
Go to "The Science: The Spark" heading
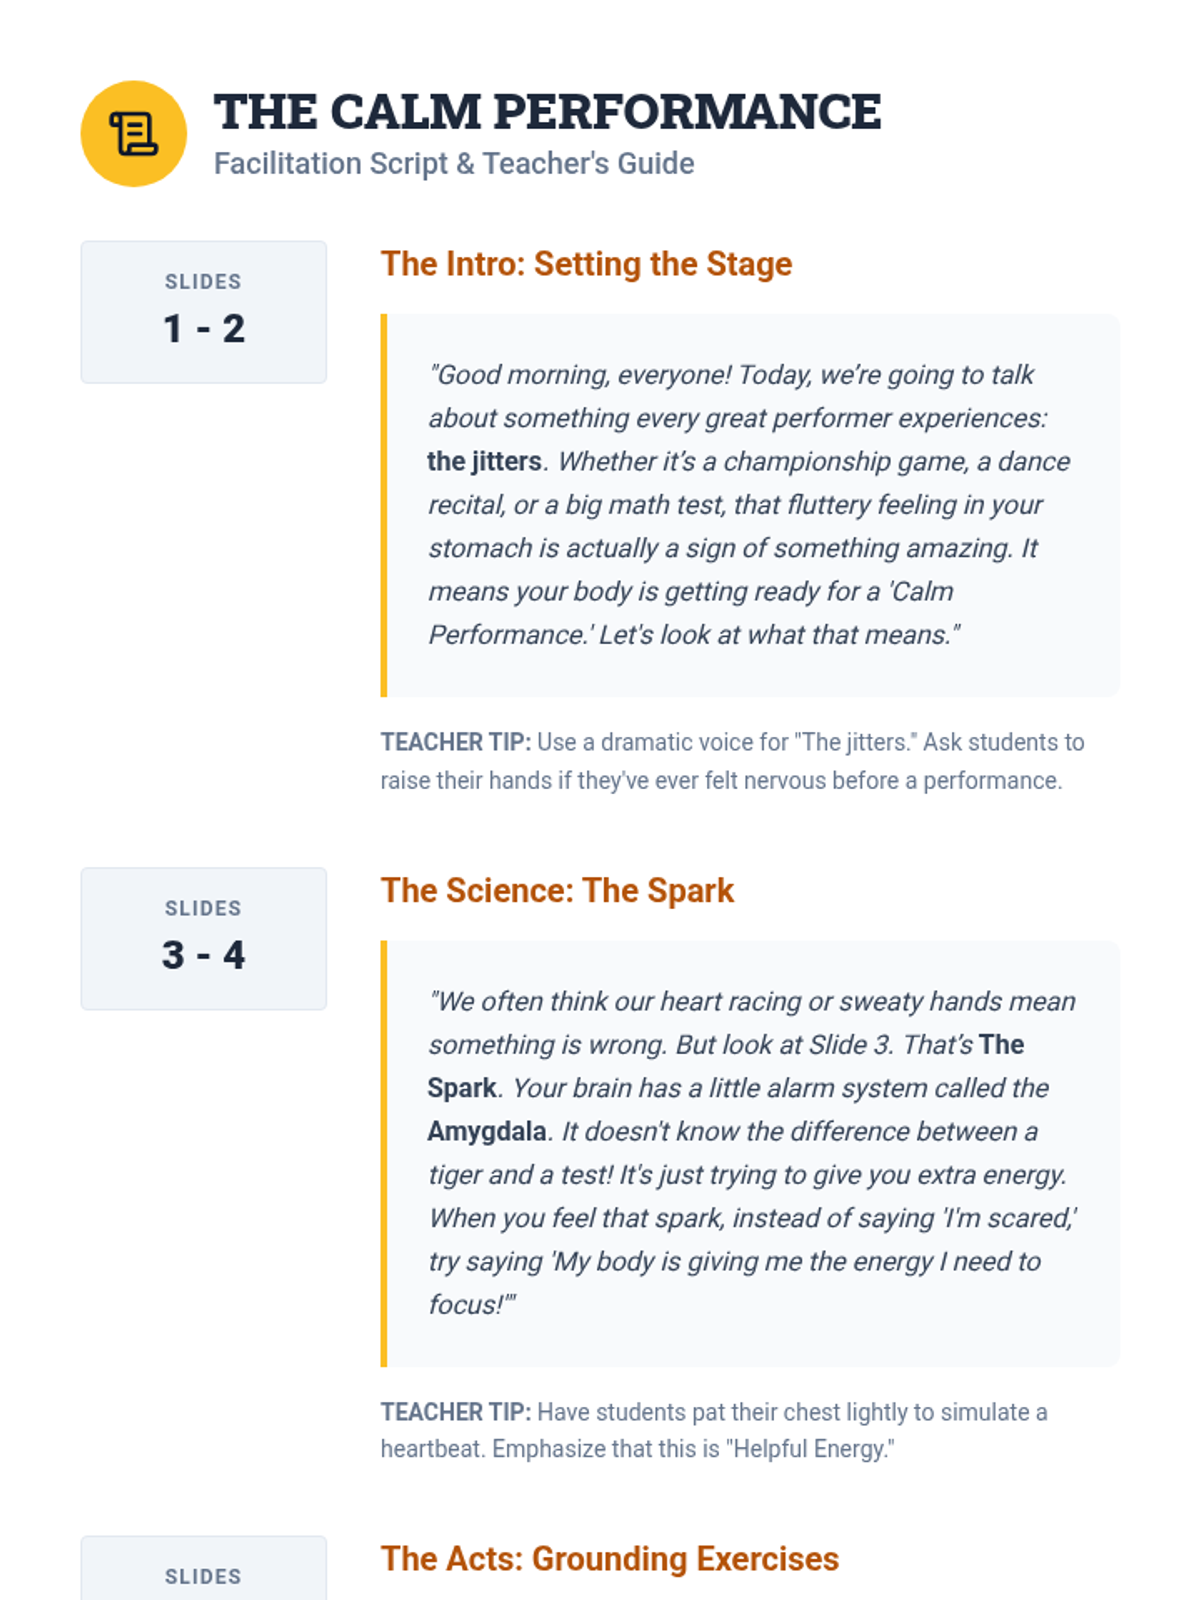[557, 891]
